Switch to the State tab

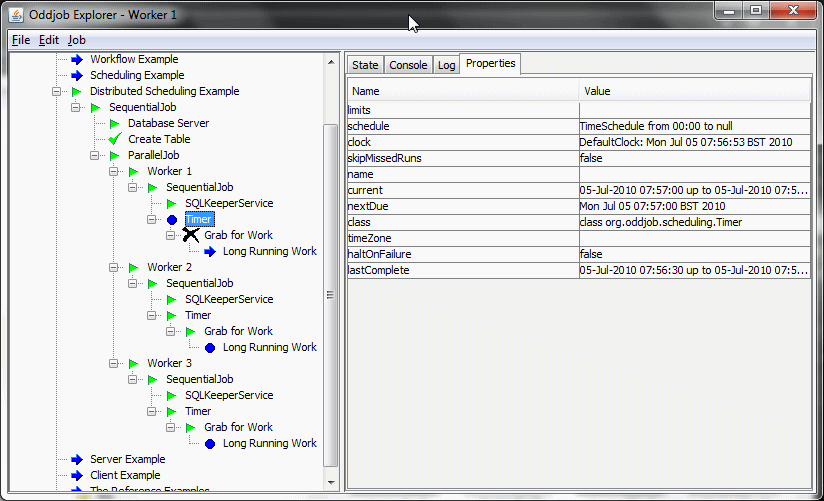tap(365, 65)
